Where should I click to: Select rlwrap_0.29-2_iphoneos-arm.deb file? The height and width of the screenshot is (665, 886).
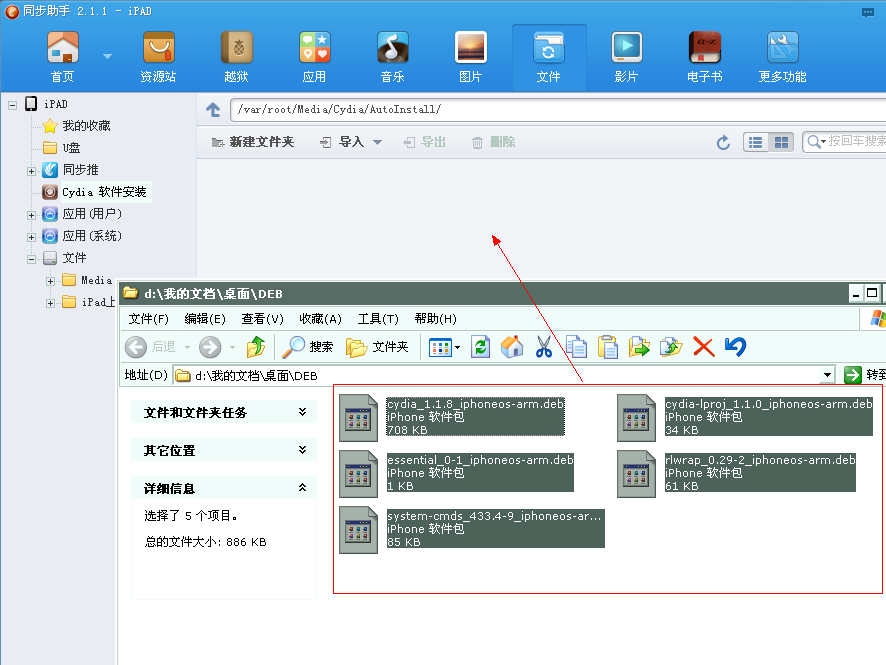737,473
